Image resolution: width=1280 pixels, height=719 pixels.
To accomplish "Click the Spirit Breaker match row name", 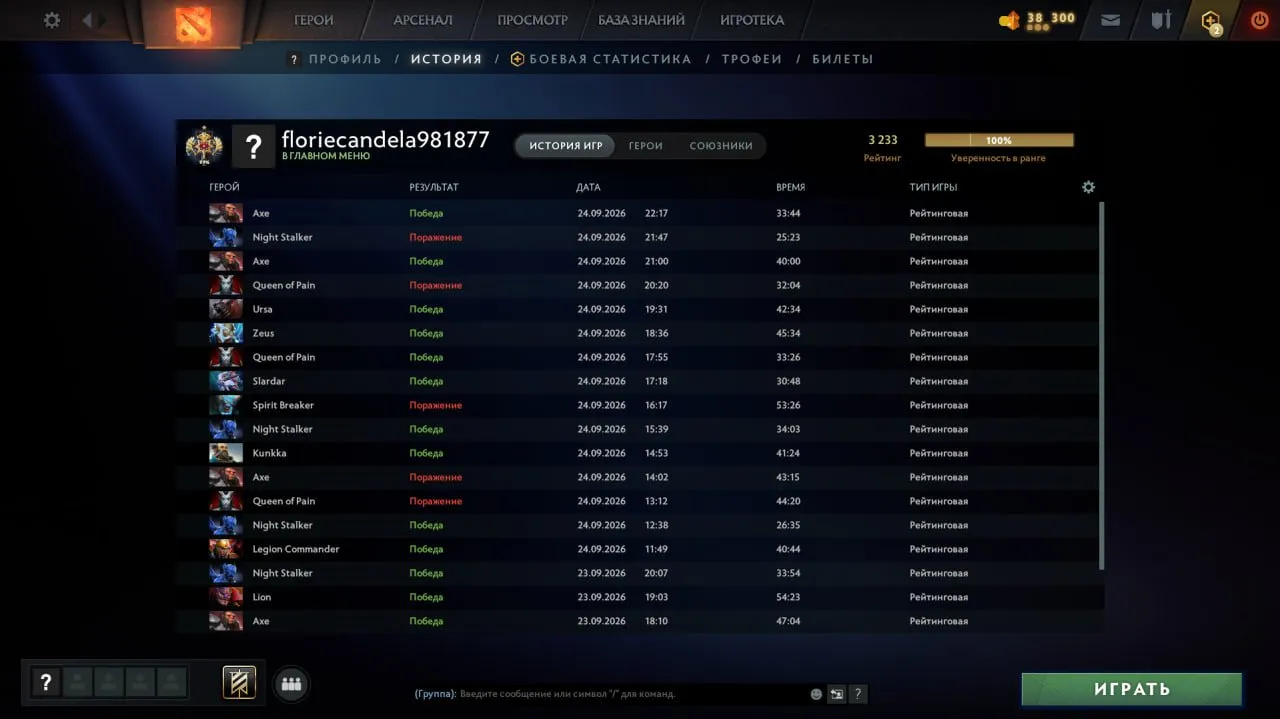I will coord(283,405).
